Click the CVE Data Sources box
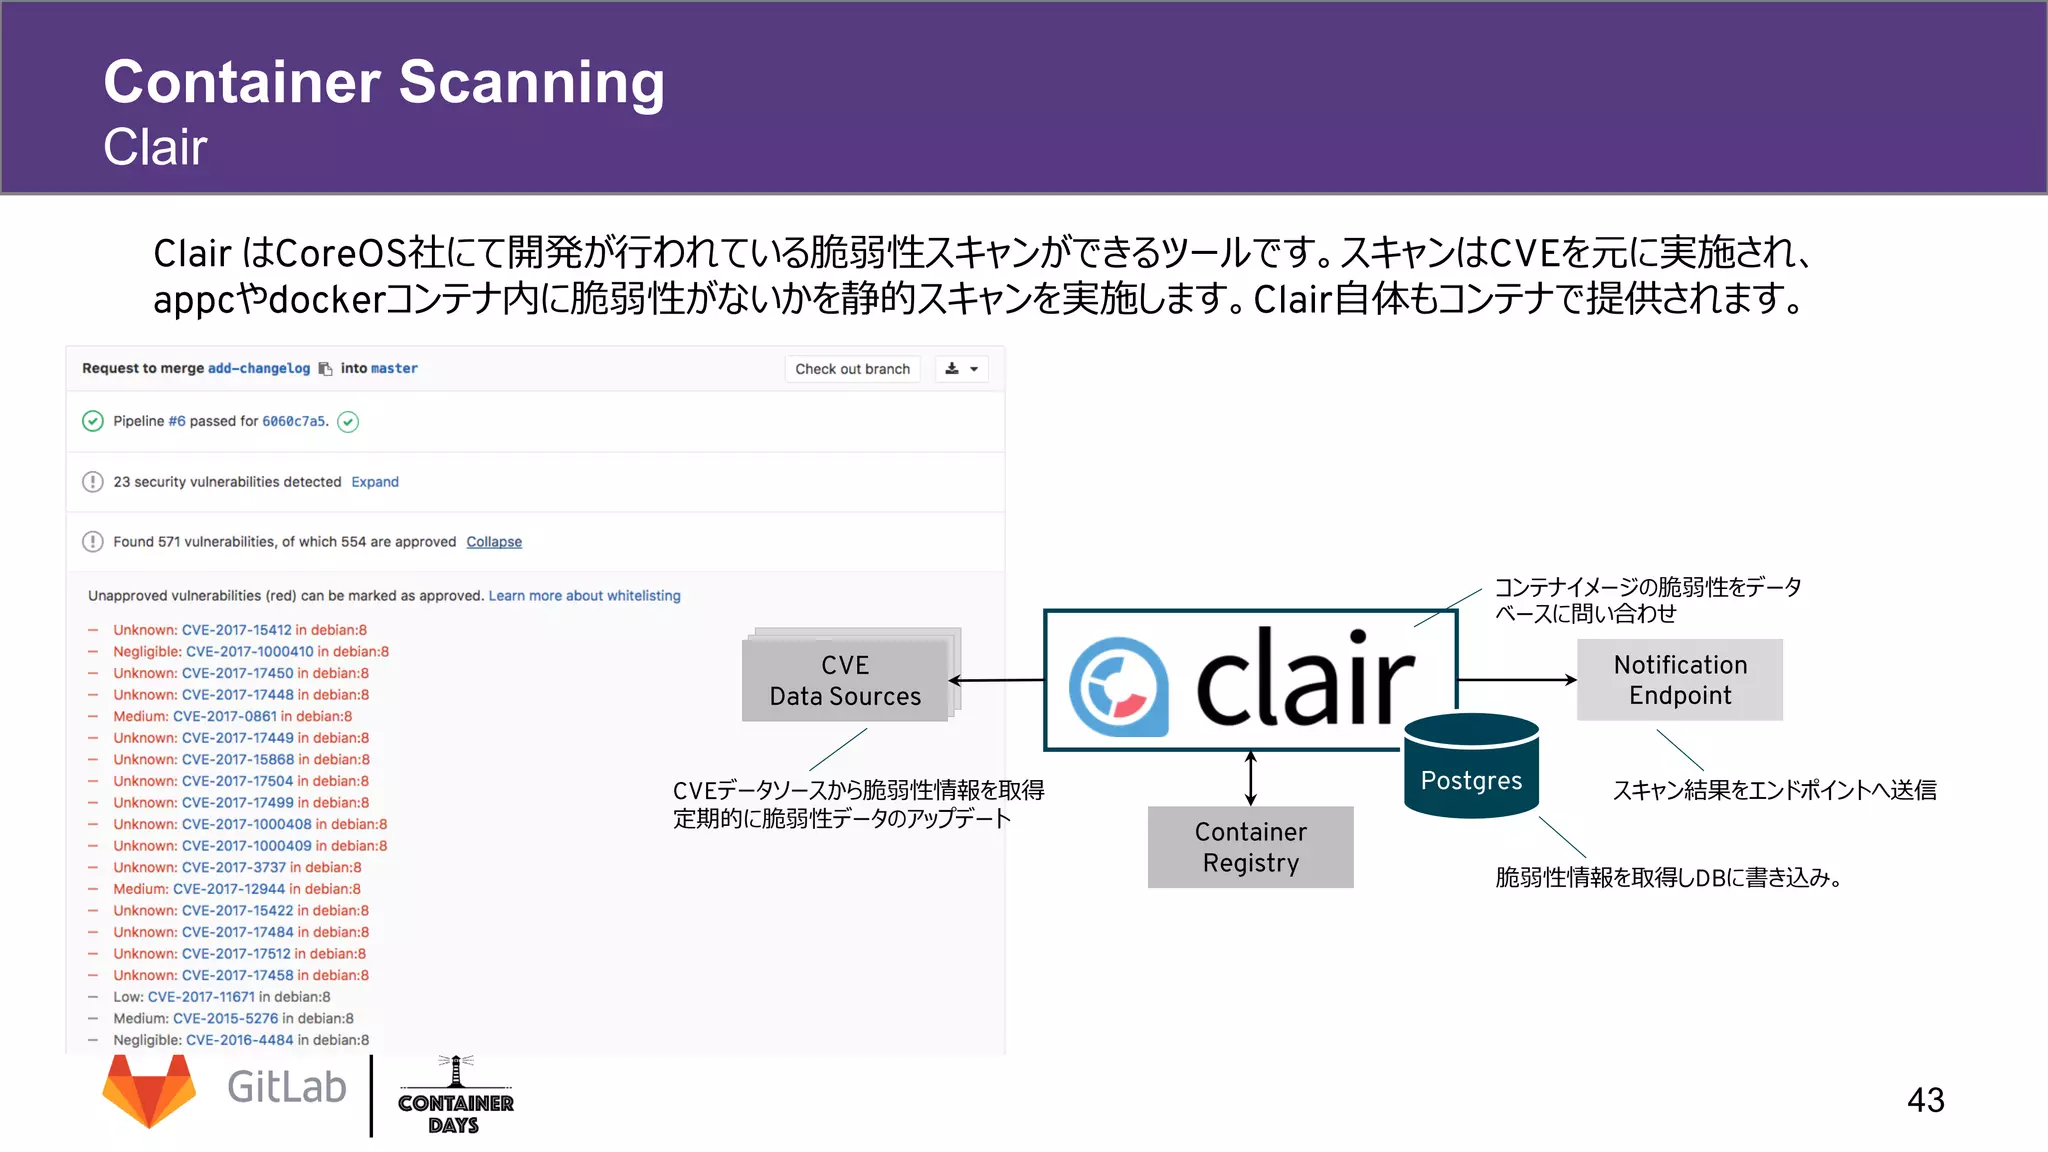 (x=846, y=680)
